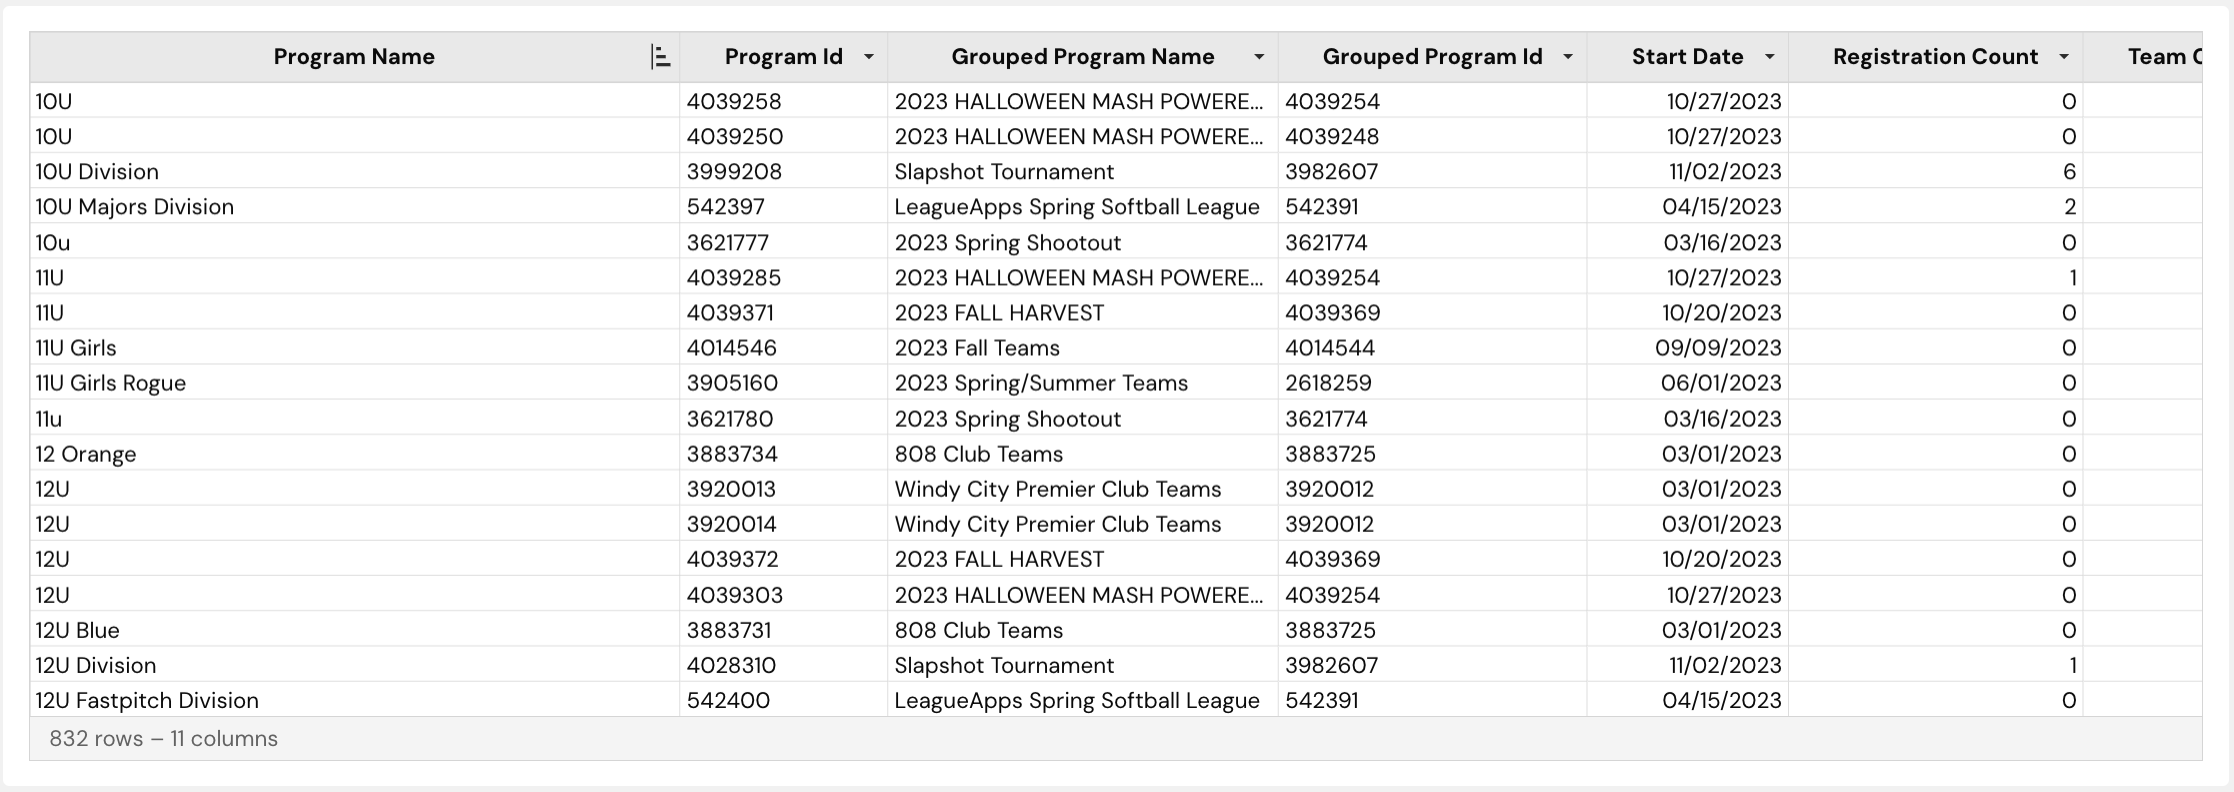Click the 11U Girls Rogue program name
This screenshot has height=792, width=2234.
(x=110, y=383)
